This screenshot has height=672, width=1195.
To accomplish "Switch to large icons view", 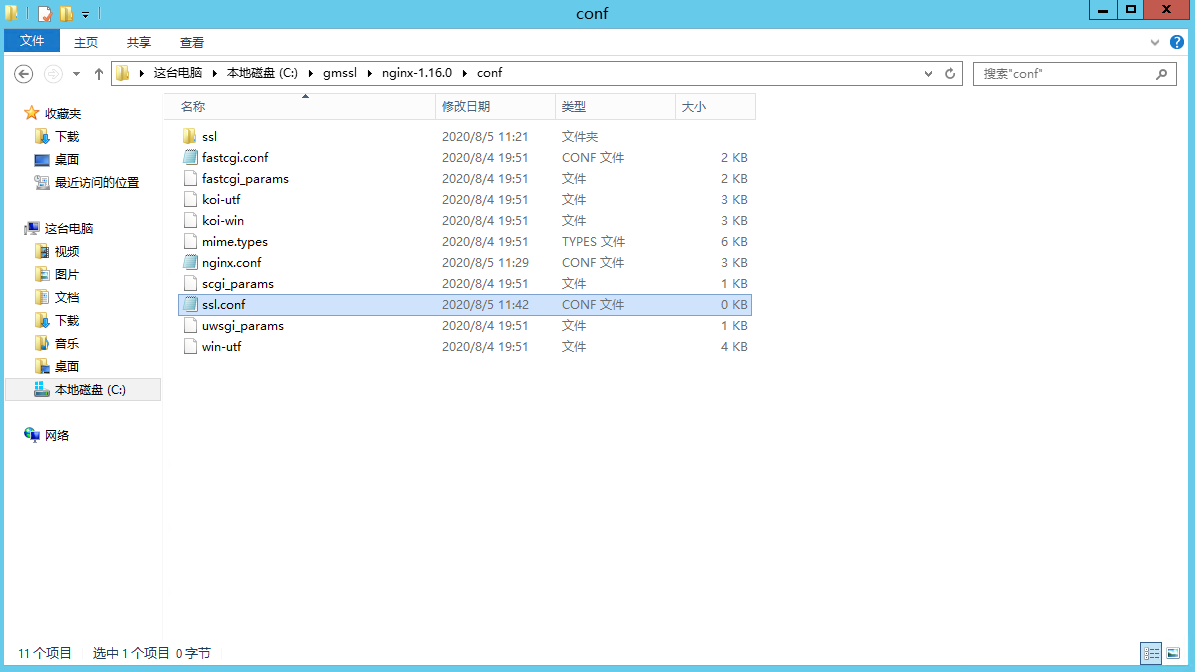I will (1173, 653).
